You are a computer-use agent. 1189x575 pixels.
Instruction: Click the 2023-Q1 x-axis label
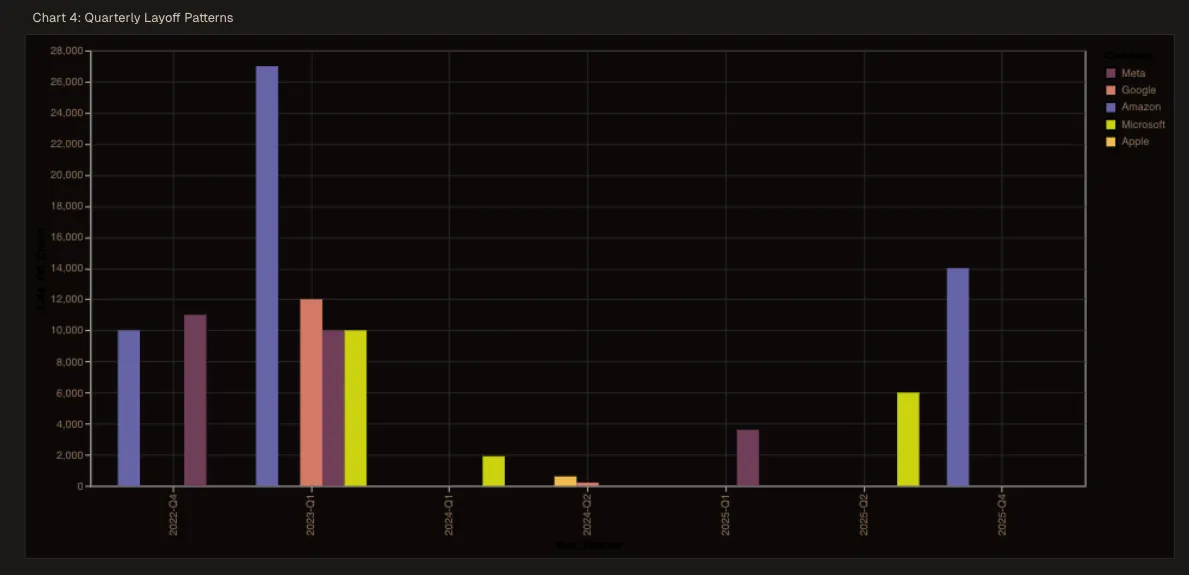(312, 513)
